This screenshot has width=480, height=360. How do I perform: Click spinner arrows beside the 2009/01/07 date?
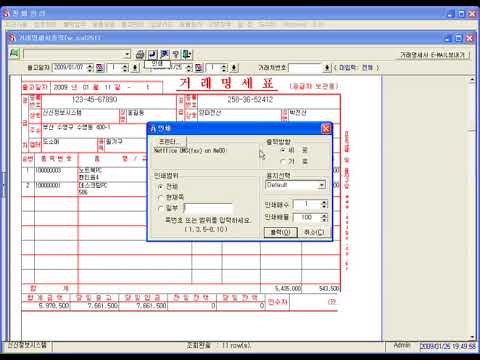tap(90, 68)
